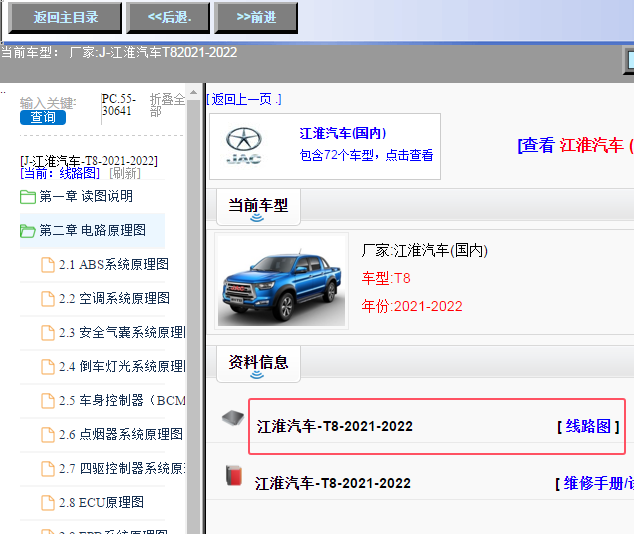Click the page icon beside 2.6 点烟器
634x534 pixels.
pos(48,435)
